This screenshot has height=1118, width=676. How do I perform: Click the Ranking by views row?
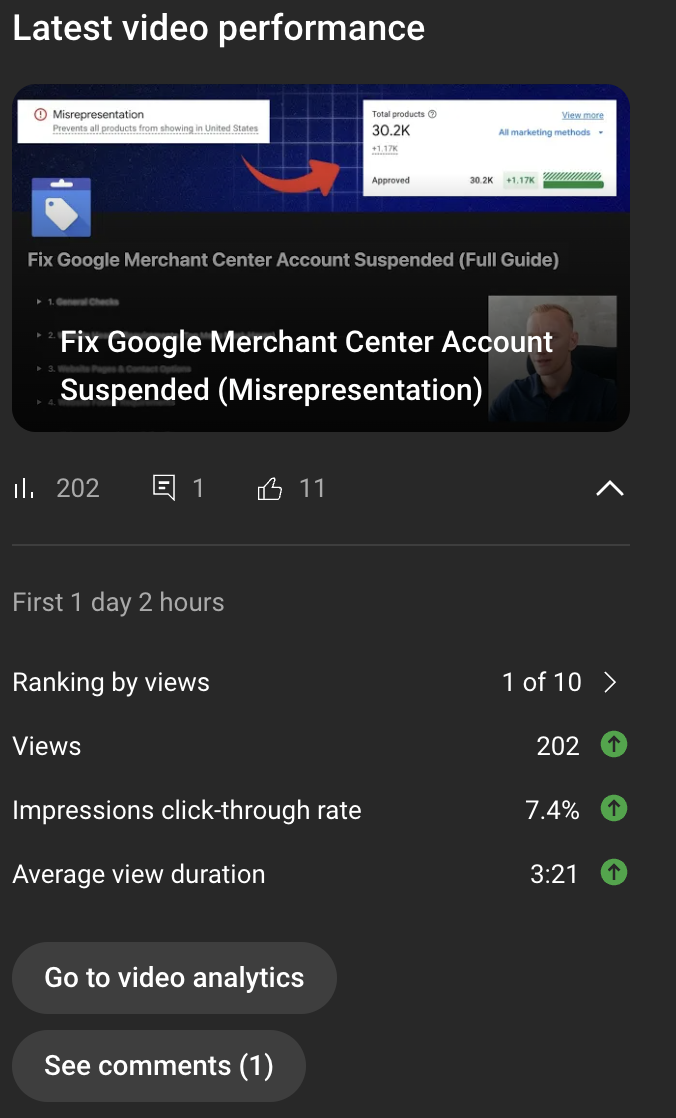(110, 682)
